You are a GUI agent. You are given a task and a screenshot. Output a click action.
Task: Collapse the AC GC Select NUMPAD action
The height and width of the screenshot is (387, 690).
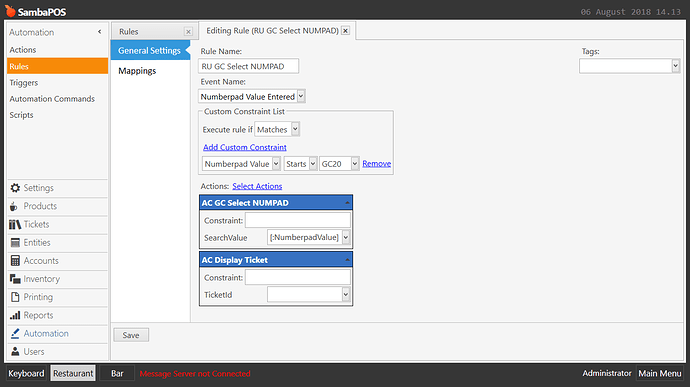(x=347, y=203)
